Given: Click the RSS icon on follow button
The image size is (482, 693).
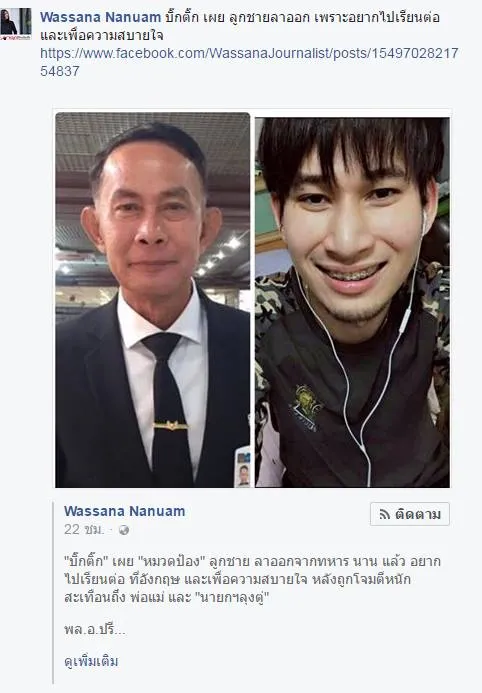Looking at the screenshot, I should [x=384, y=514].
